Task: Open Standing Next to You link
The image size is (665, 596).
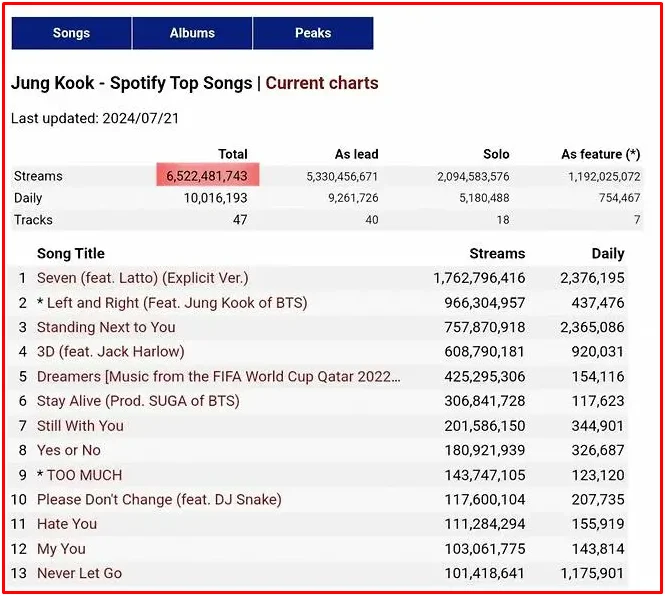Action: [x=106, y=327]
